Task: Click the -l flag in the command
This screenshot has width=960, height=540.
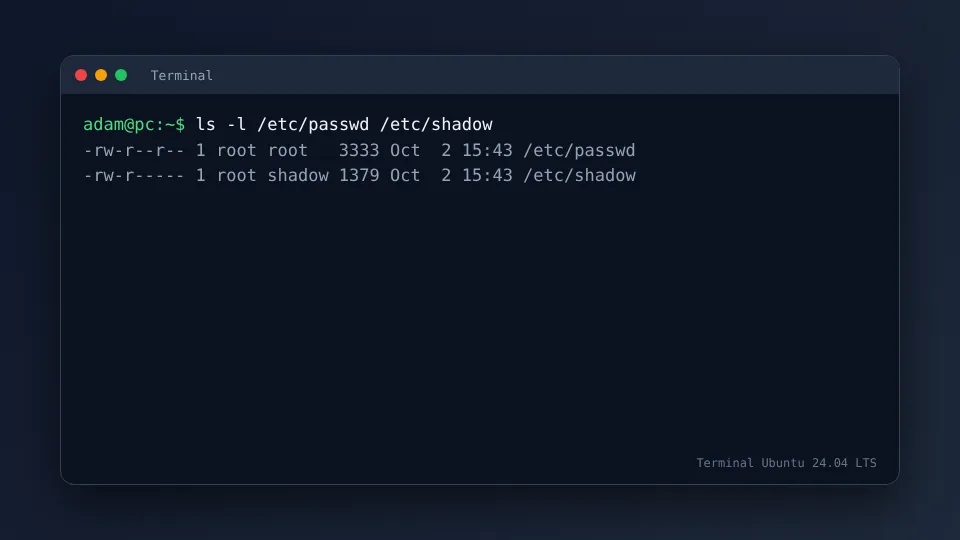Action: click(236, 124)
